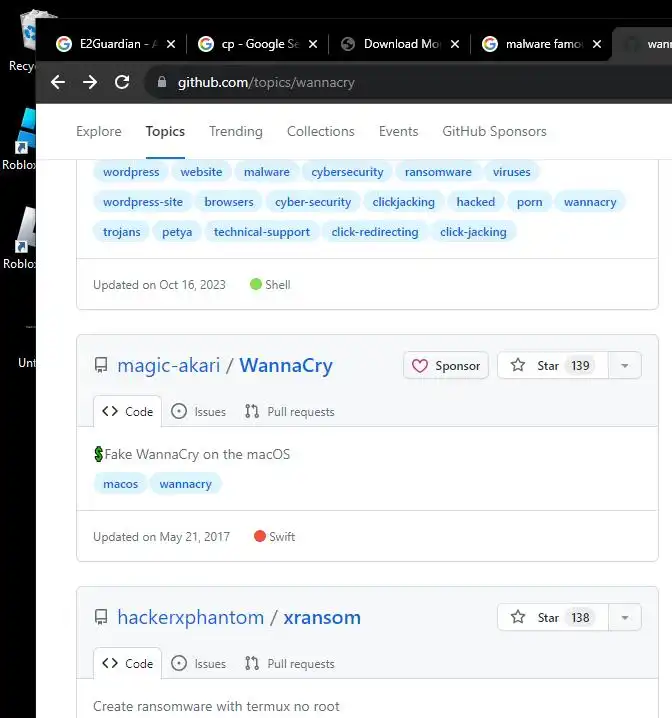Select the viruses topic tag
This screenshot has height=718, width=672.
511,172
